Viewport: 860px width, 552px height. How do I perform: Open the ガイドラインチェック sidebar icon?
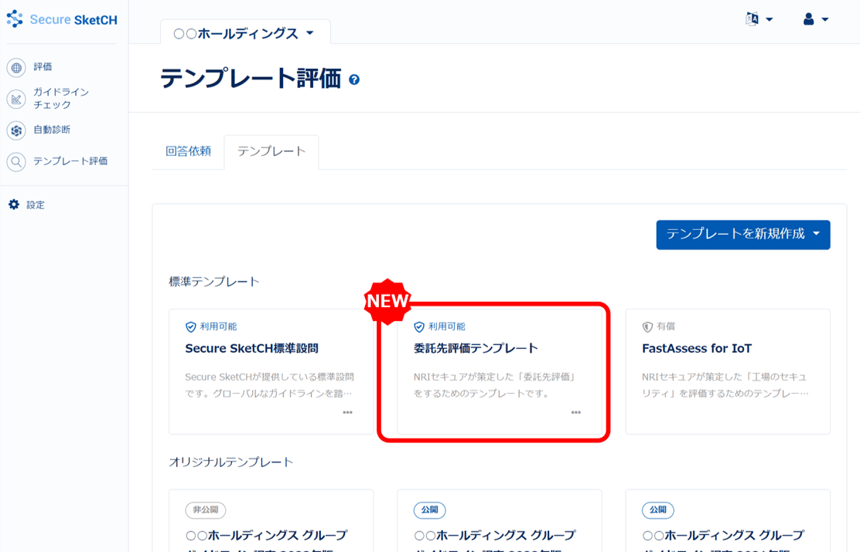16,99
